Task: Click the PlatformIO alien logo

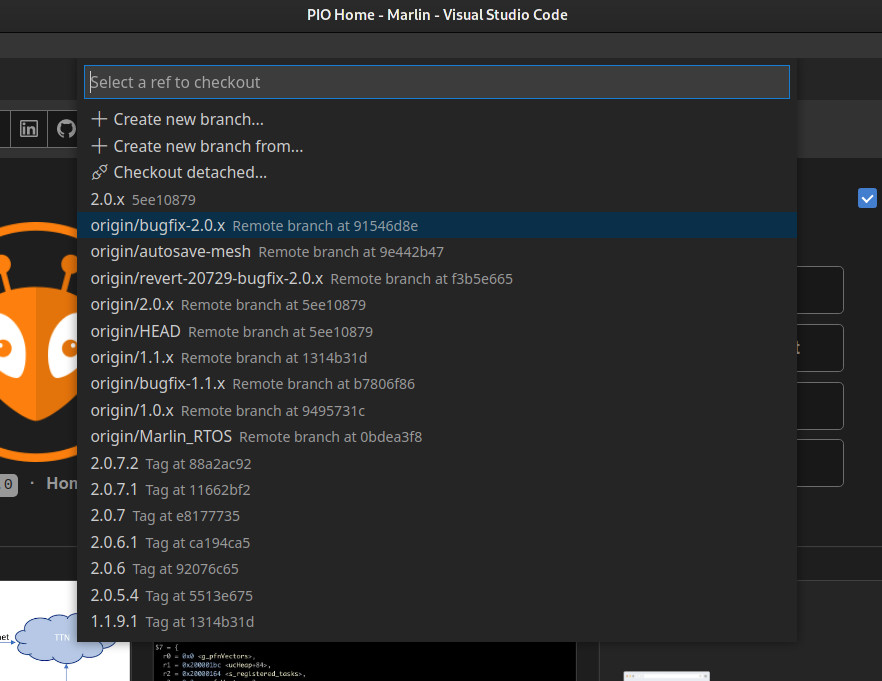Action: 38,342
